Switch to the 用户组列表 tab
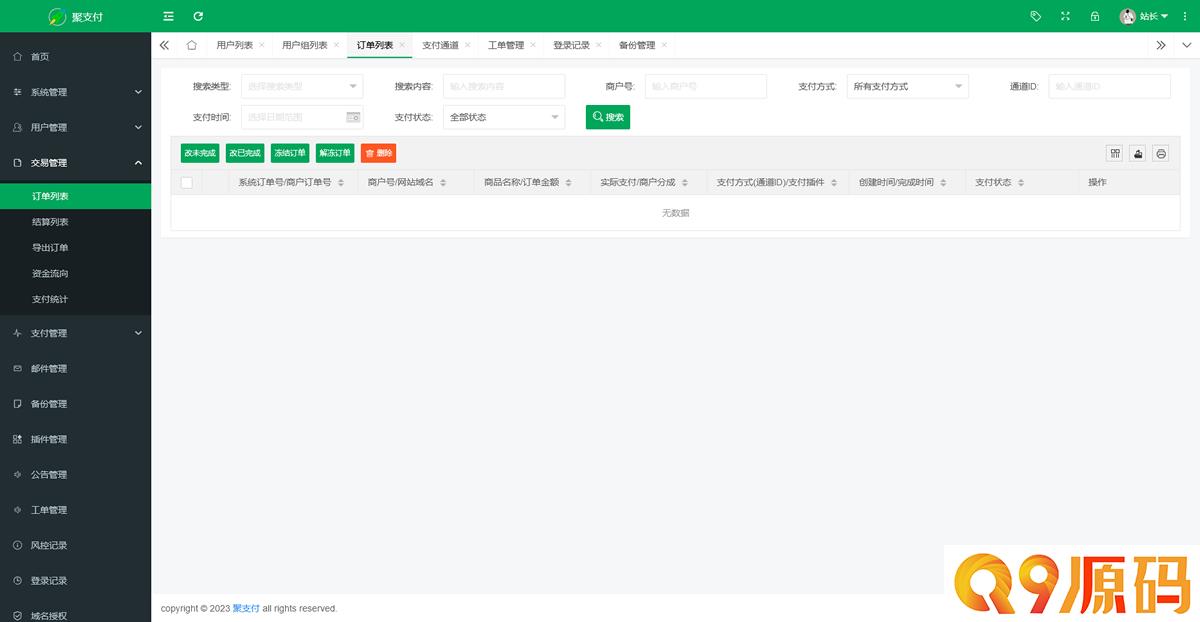 [x=304, y=45]
